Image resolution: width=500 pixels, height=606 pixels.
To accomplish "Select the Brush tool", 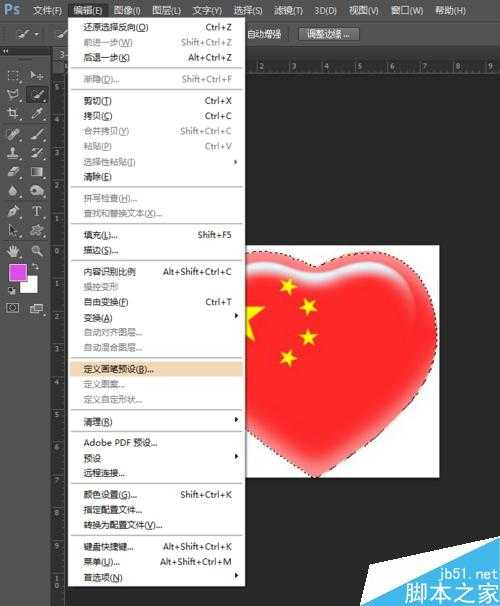I will click(x=37, y=134).
